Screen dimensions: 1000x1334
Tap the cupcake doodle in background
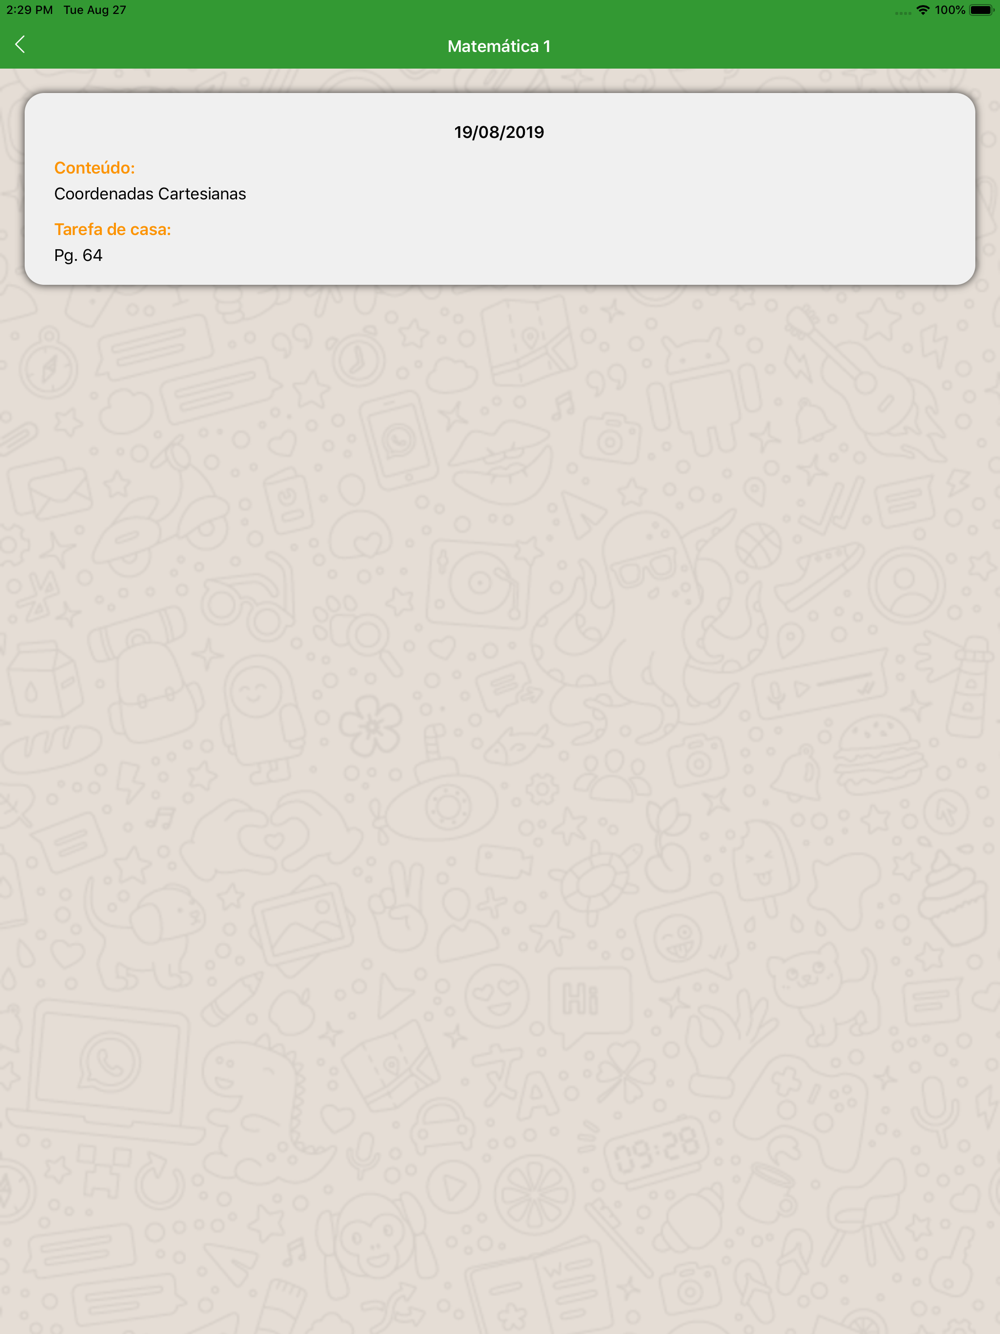952,898
